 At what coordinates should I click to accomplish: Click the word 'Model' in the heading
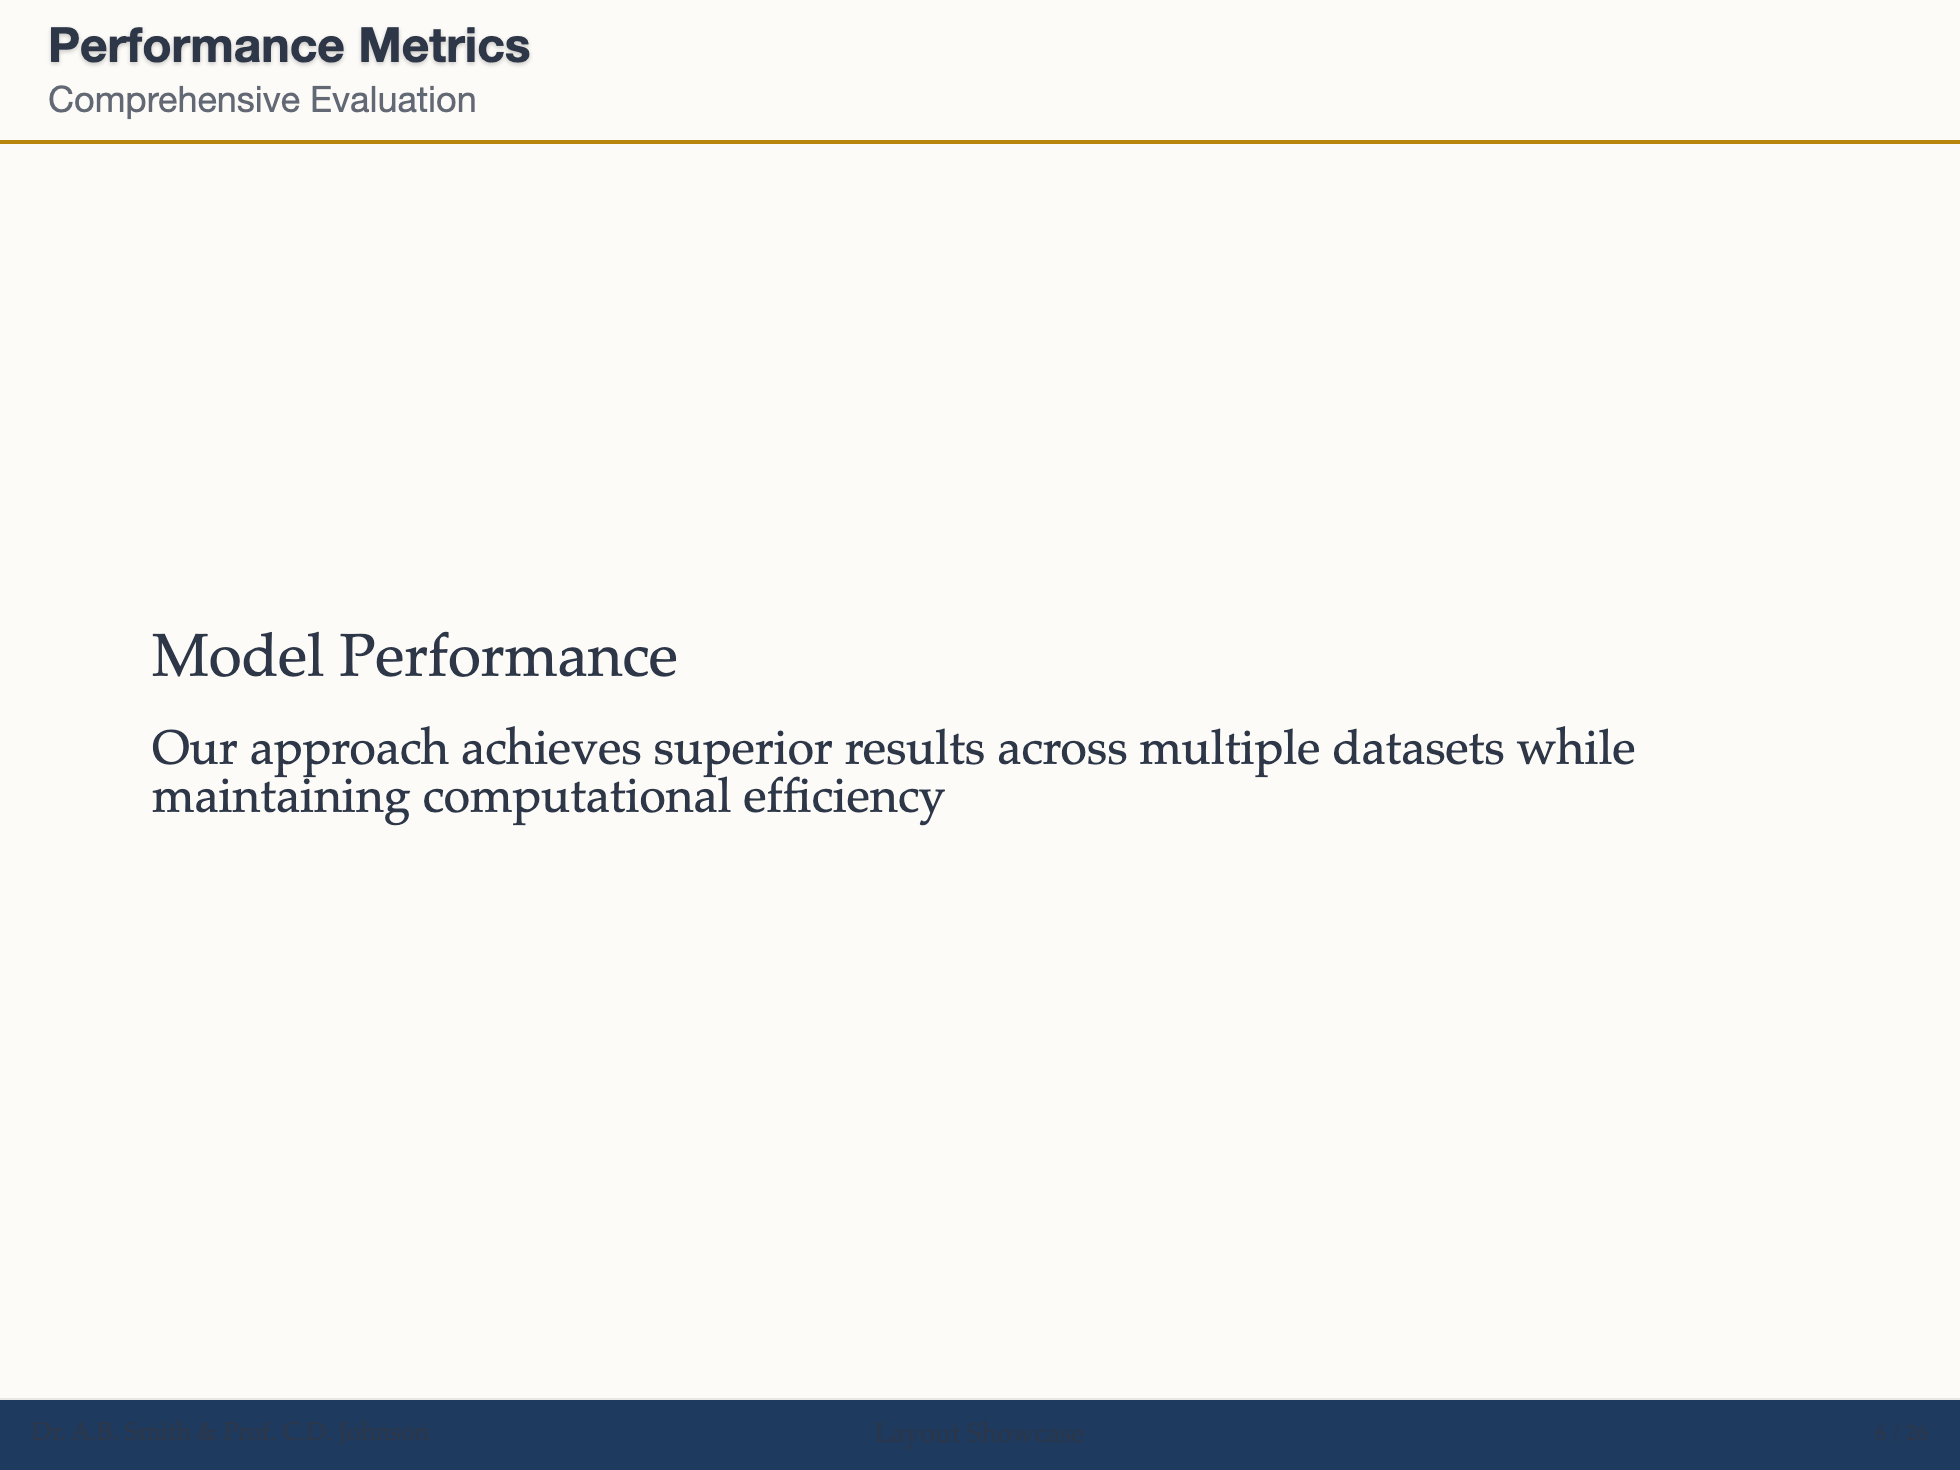(238, 657)
